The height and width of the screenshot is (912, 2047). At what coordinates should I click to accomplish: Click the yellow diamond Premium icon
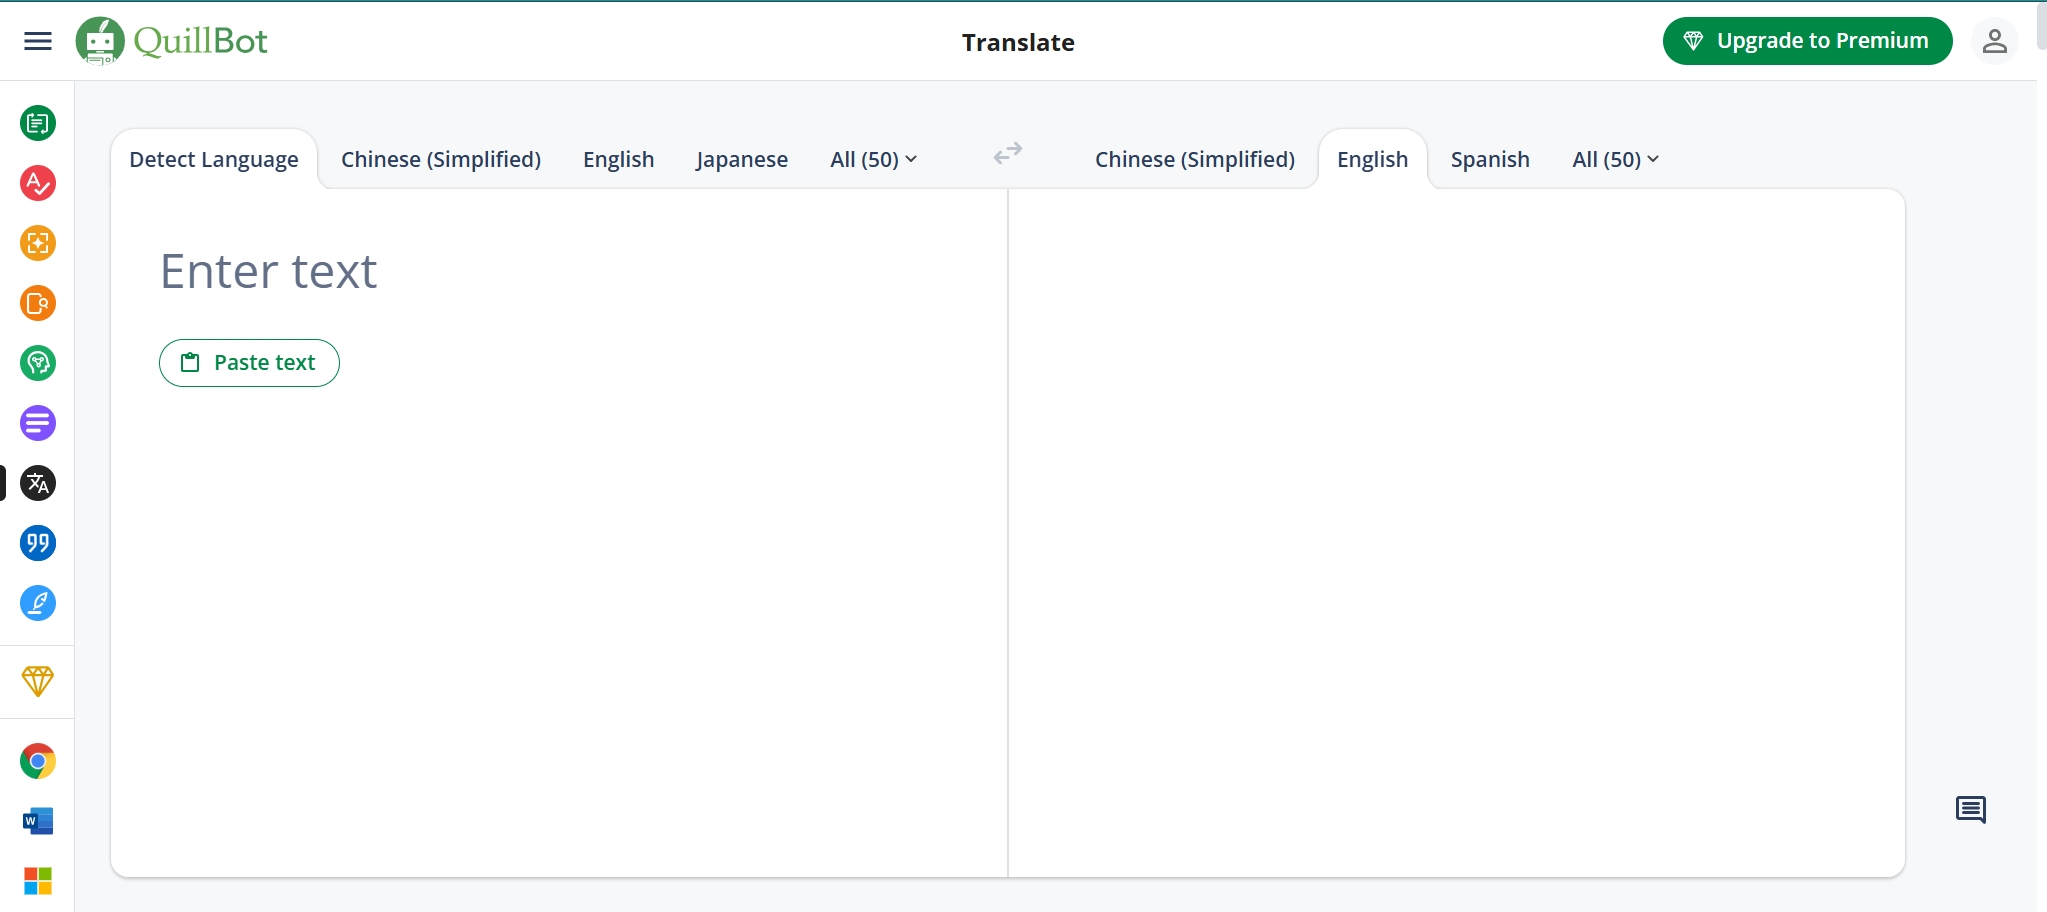(38, 681)
